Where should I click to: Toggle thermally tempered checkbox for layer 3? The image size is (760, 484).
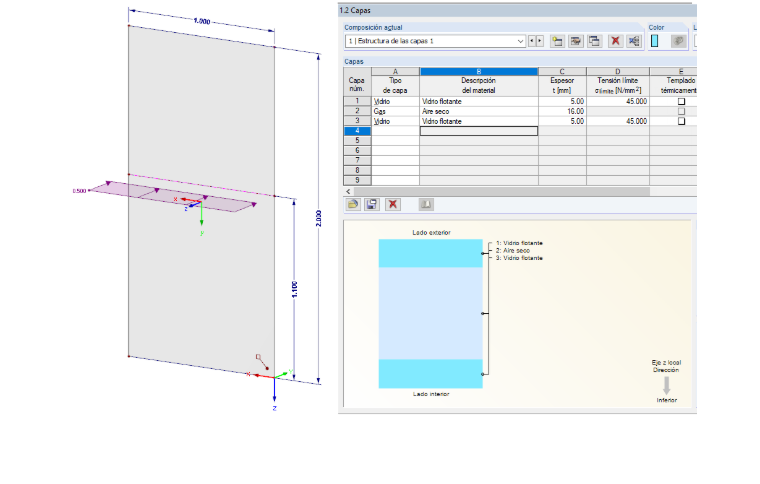(681, 121)
